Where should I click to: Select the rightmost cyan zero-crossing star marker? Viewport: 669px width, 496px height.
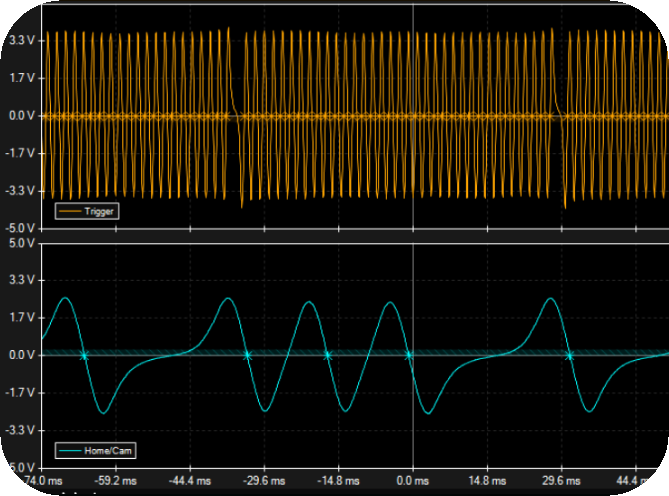[x=569, y=355]
